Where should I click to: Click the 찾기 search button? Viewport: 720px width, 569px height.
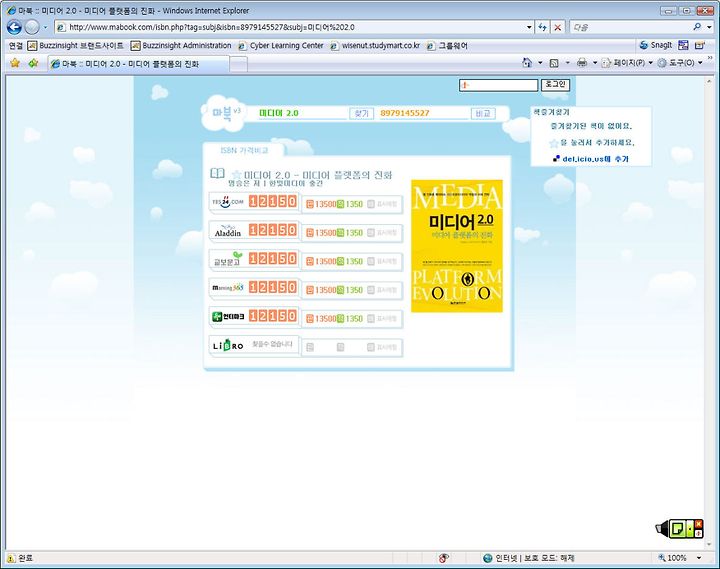point(361,113)
